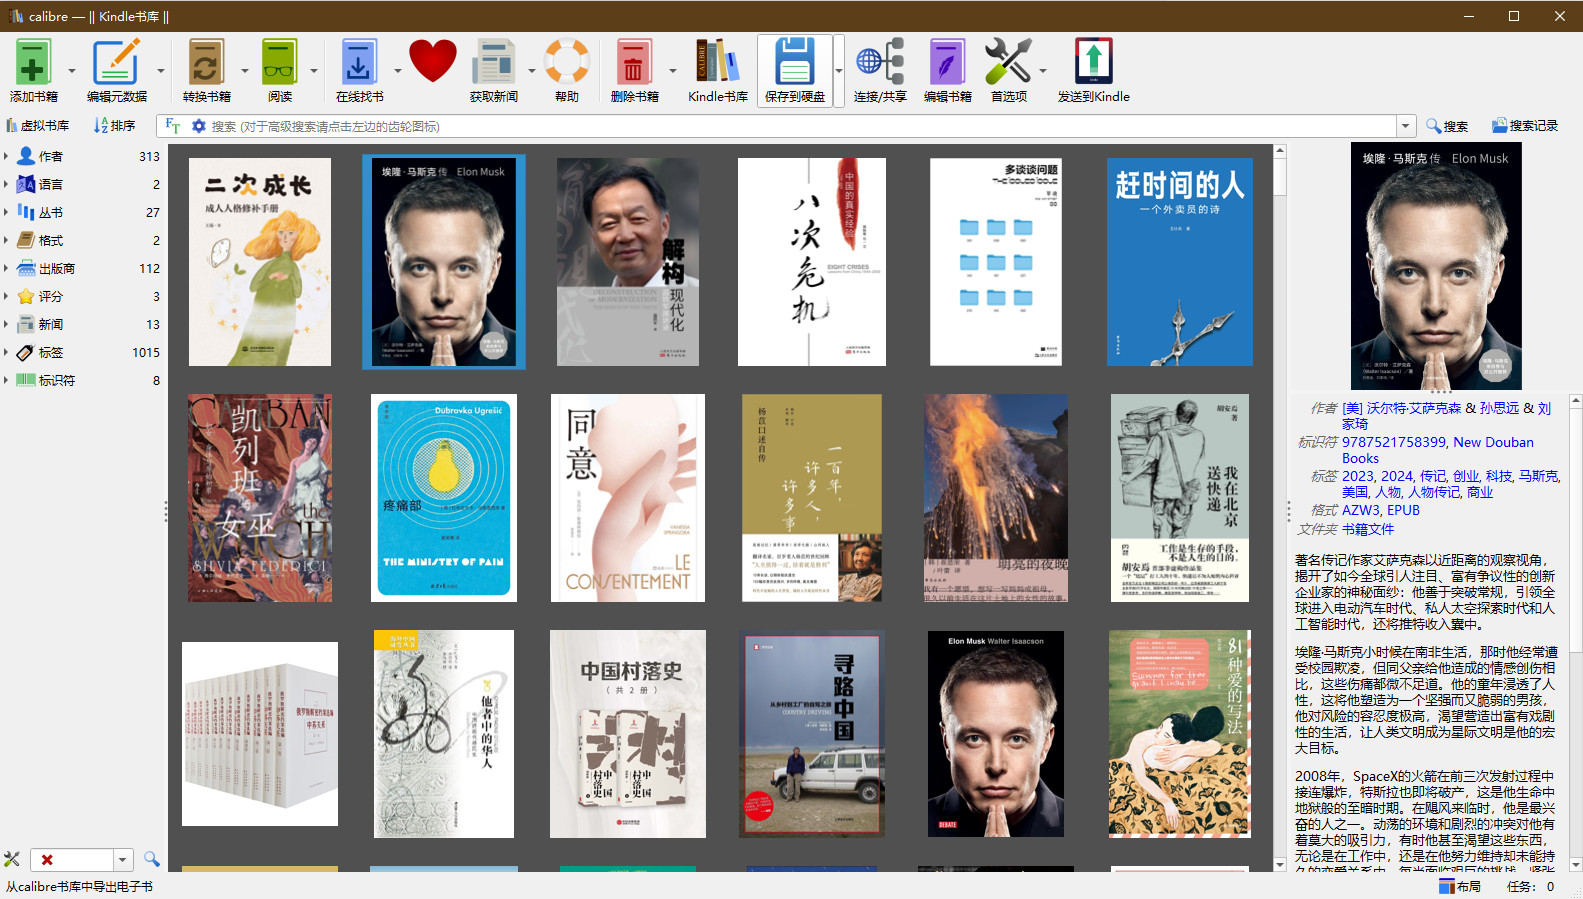Click tag browser magnifier find icon
The image size is (1583, 899).
(152, 859)
